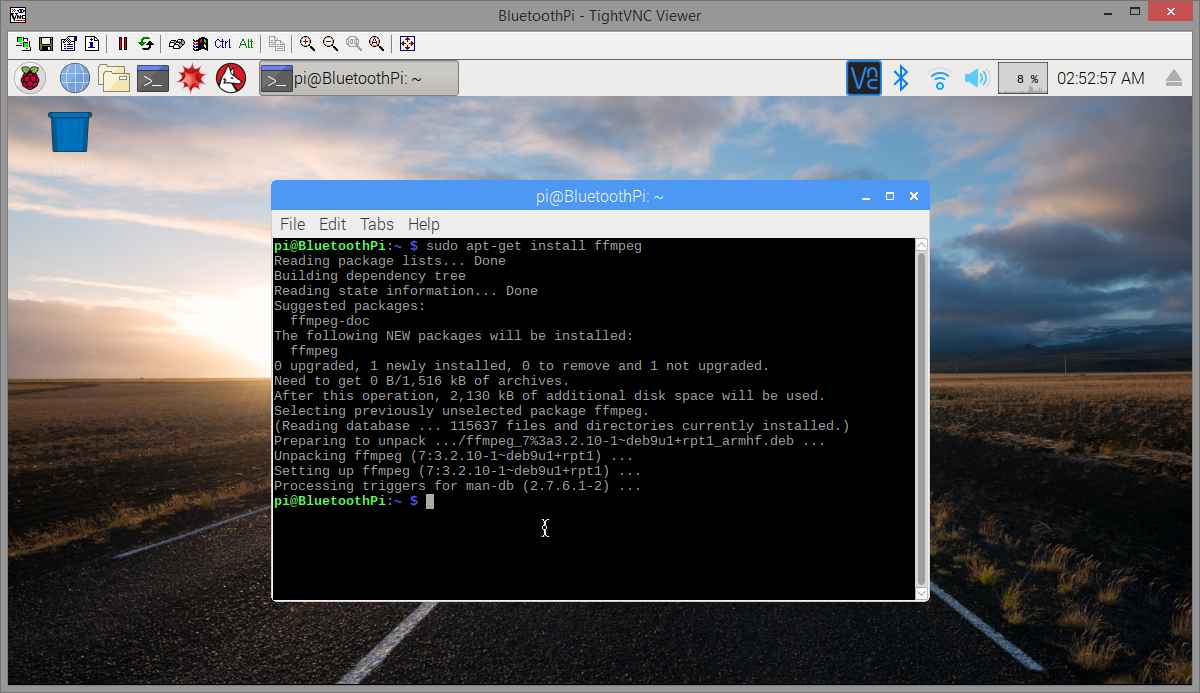Zoom in on the remote desktop

308,44
